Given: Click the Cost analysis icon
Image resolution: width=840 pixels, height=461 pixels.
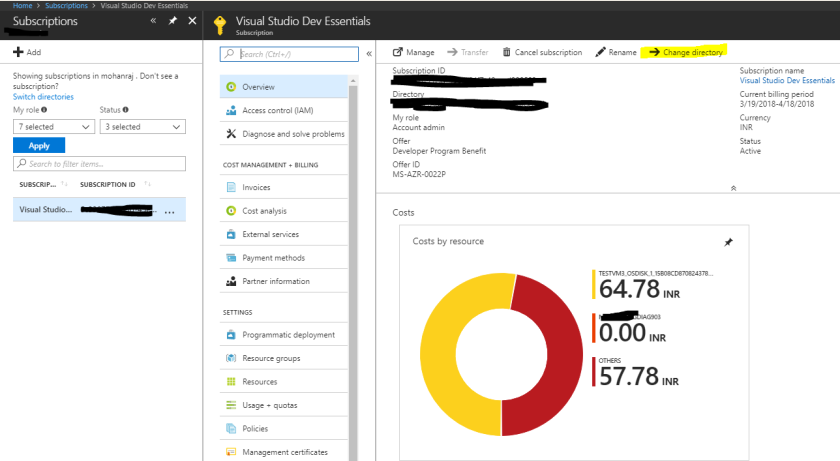Looking at the screenshot, I should [x=231, y=211].
